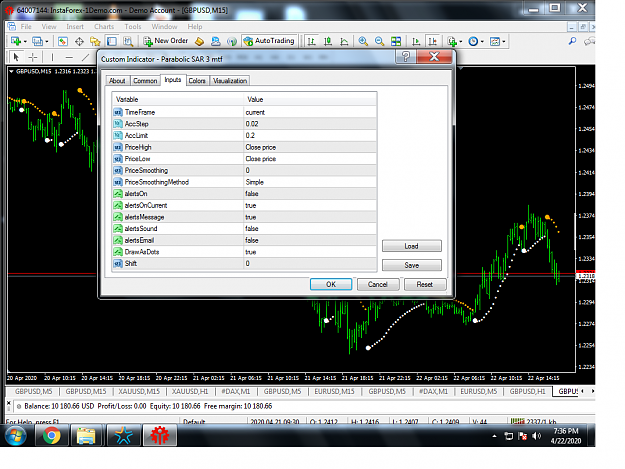Open the Periods clock dropdown
Viewport: 625px width, 469px height.
click(x=476, y=41)
